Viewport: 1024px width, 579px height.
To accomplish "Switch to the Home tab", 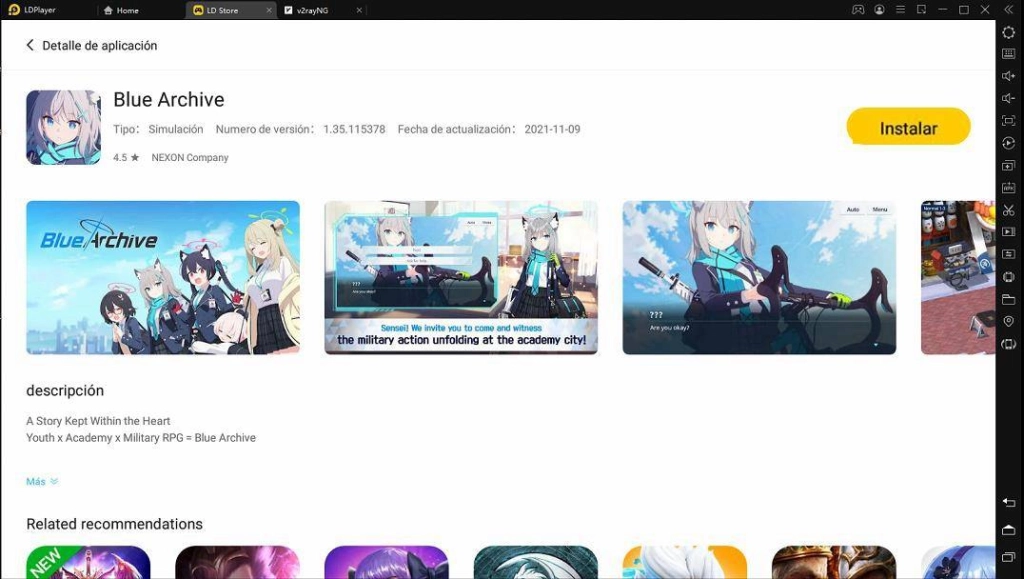I will click(x=121, y=10).
